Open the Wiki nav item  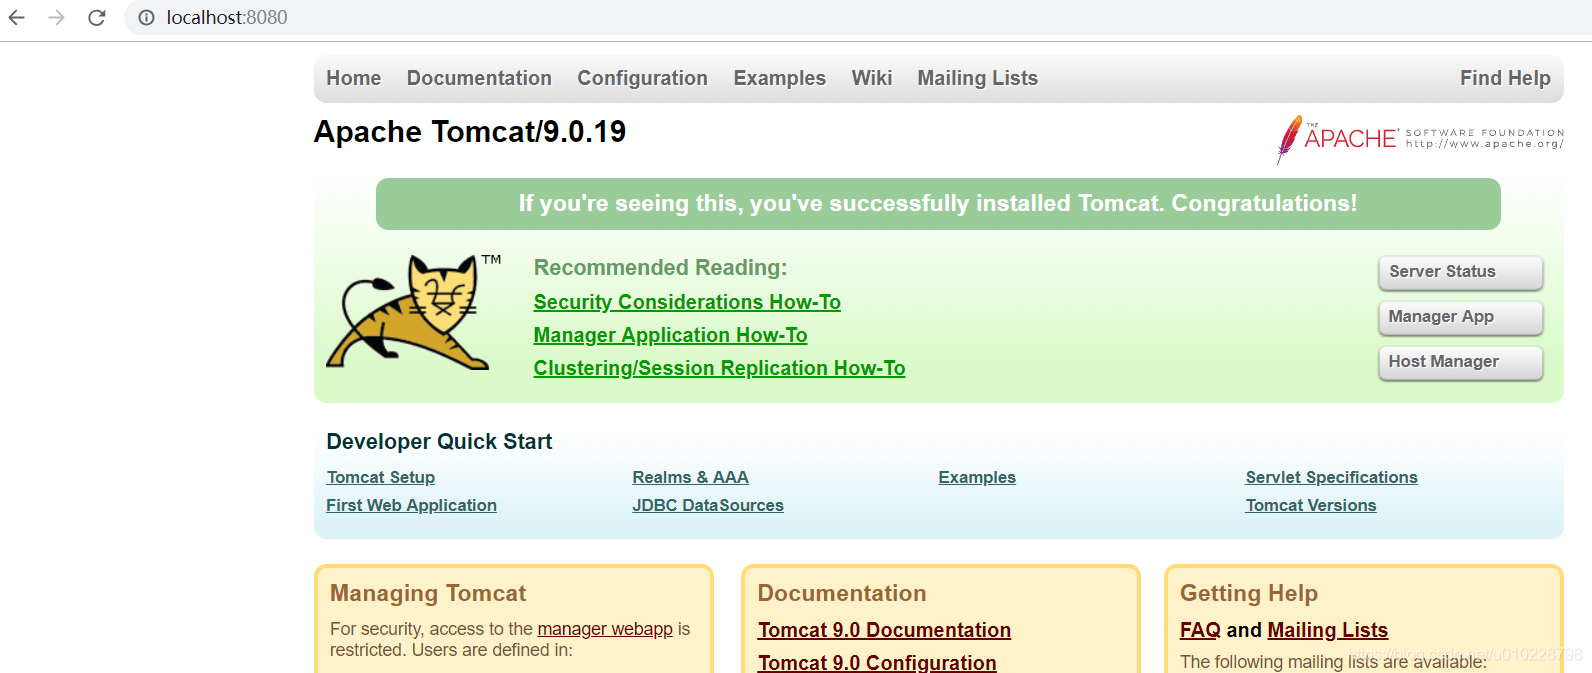click(872, 78)
